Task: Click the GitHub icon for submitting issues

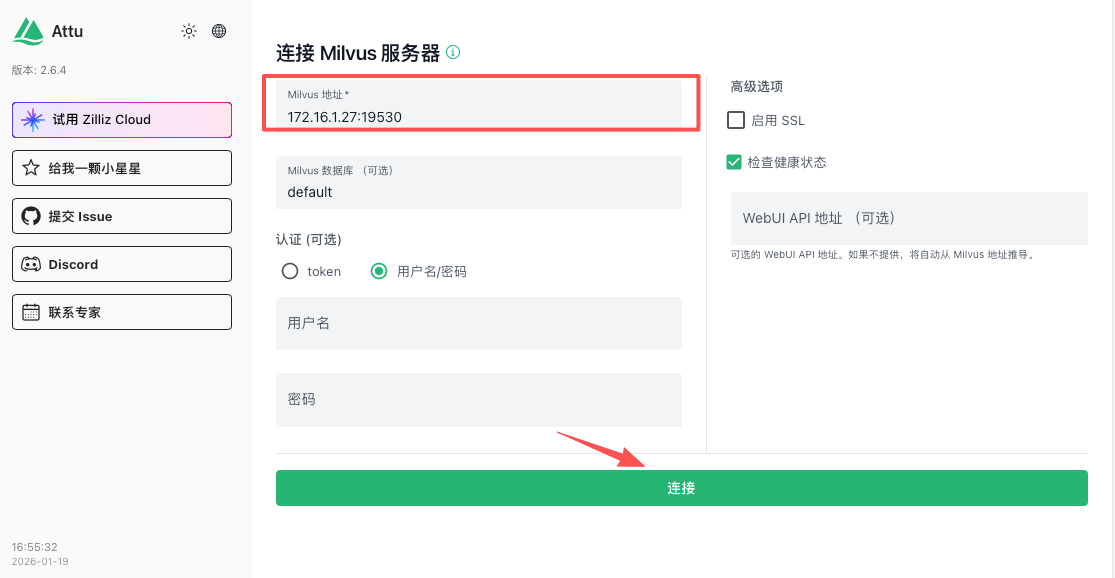Action: point(32,216)
